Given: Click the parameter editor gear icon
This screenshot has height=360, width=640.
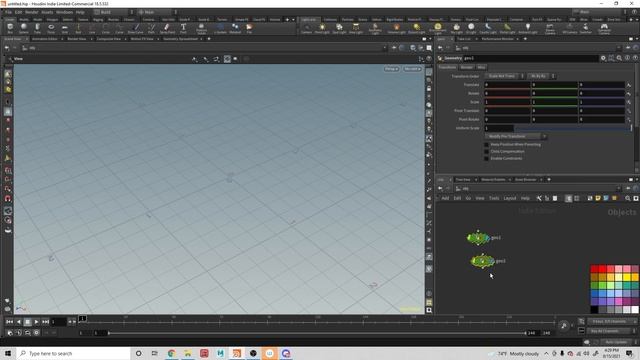Looking at the screenshot, I should click(x=603, y=58).
